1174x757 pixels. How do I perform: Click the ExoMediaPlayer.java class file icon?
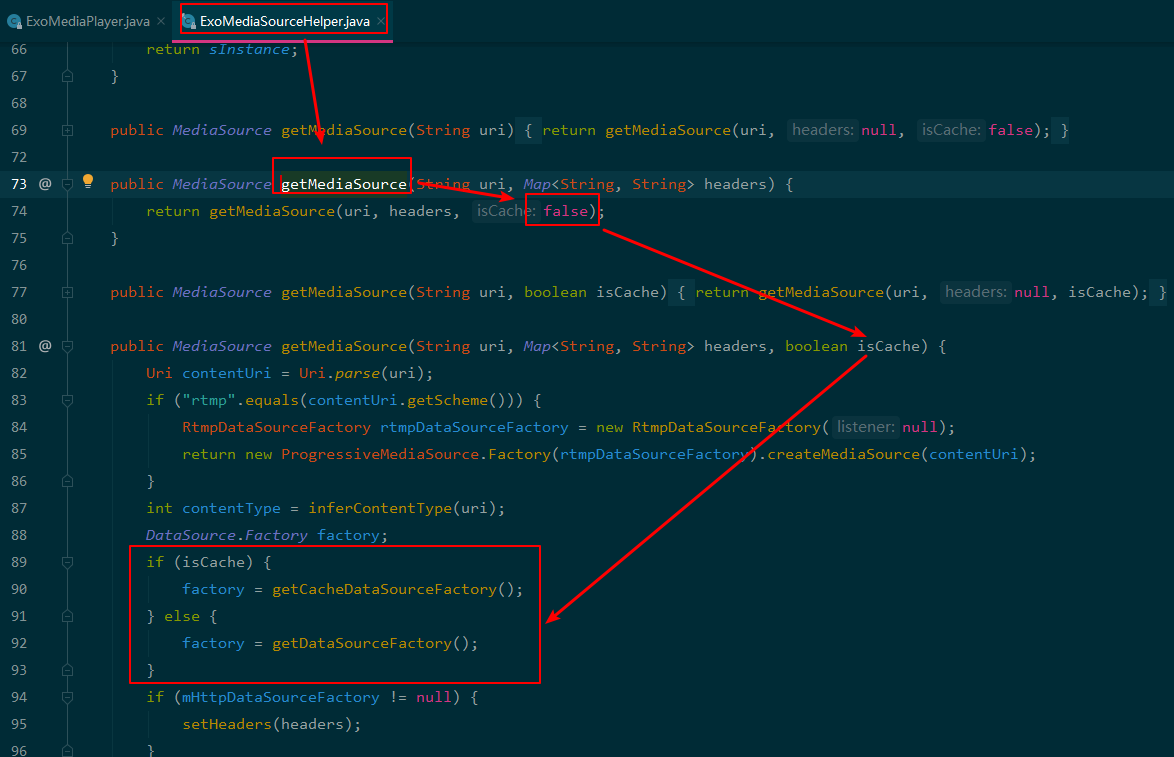(x=14, y=22)
